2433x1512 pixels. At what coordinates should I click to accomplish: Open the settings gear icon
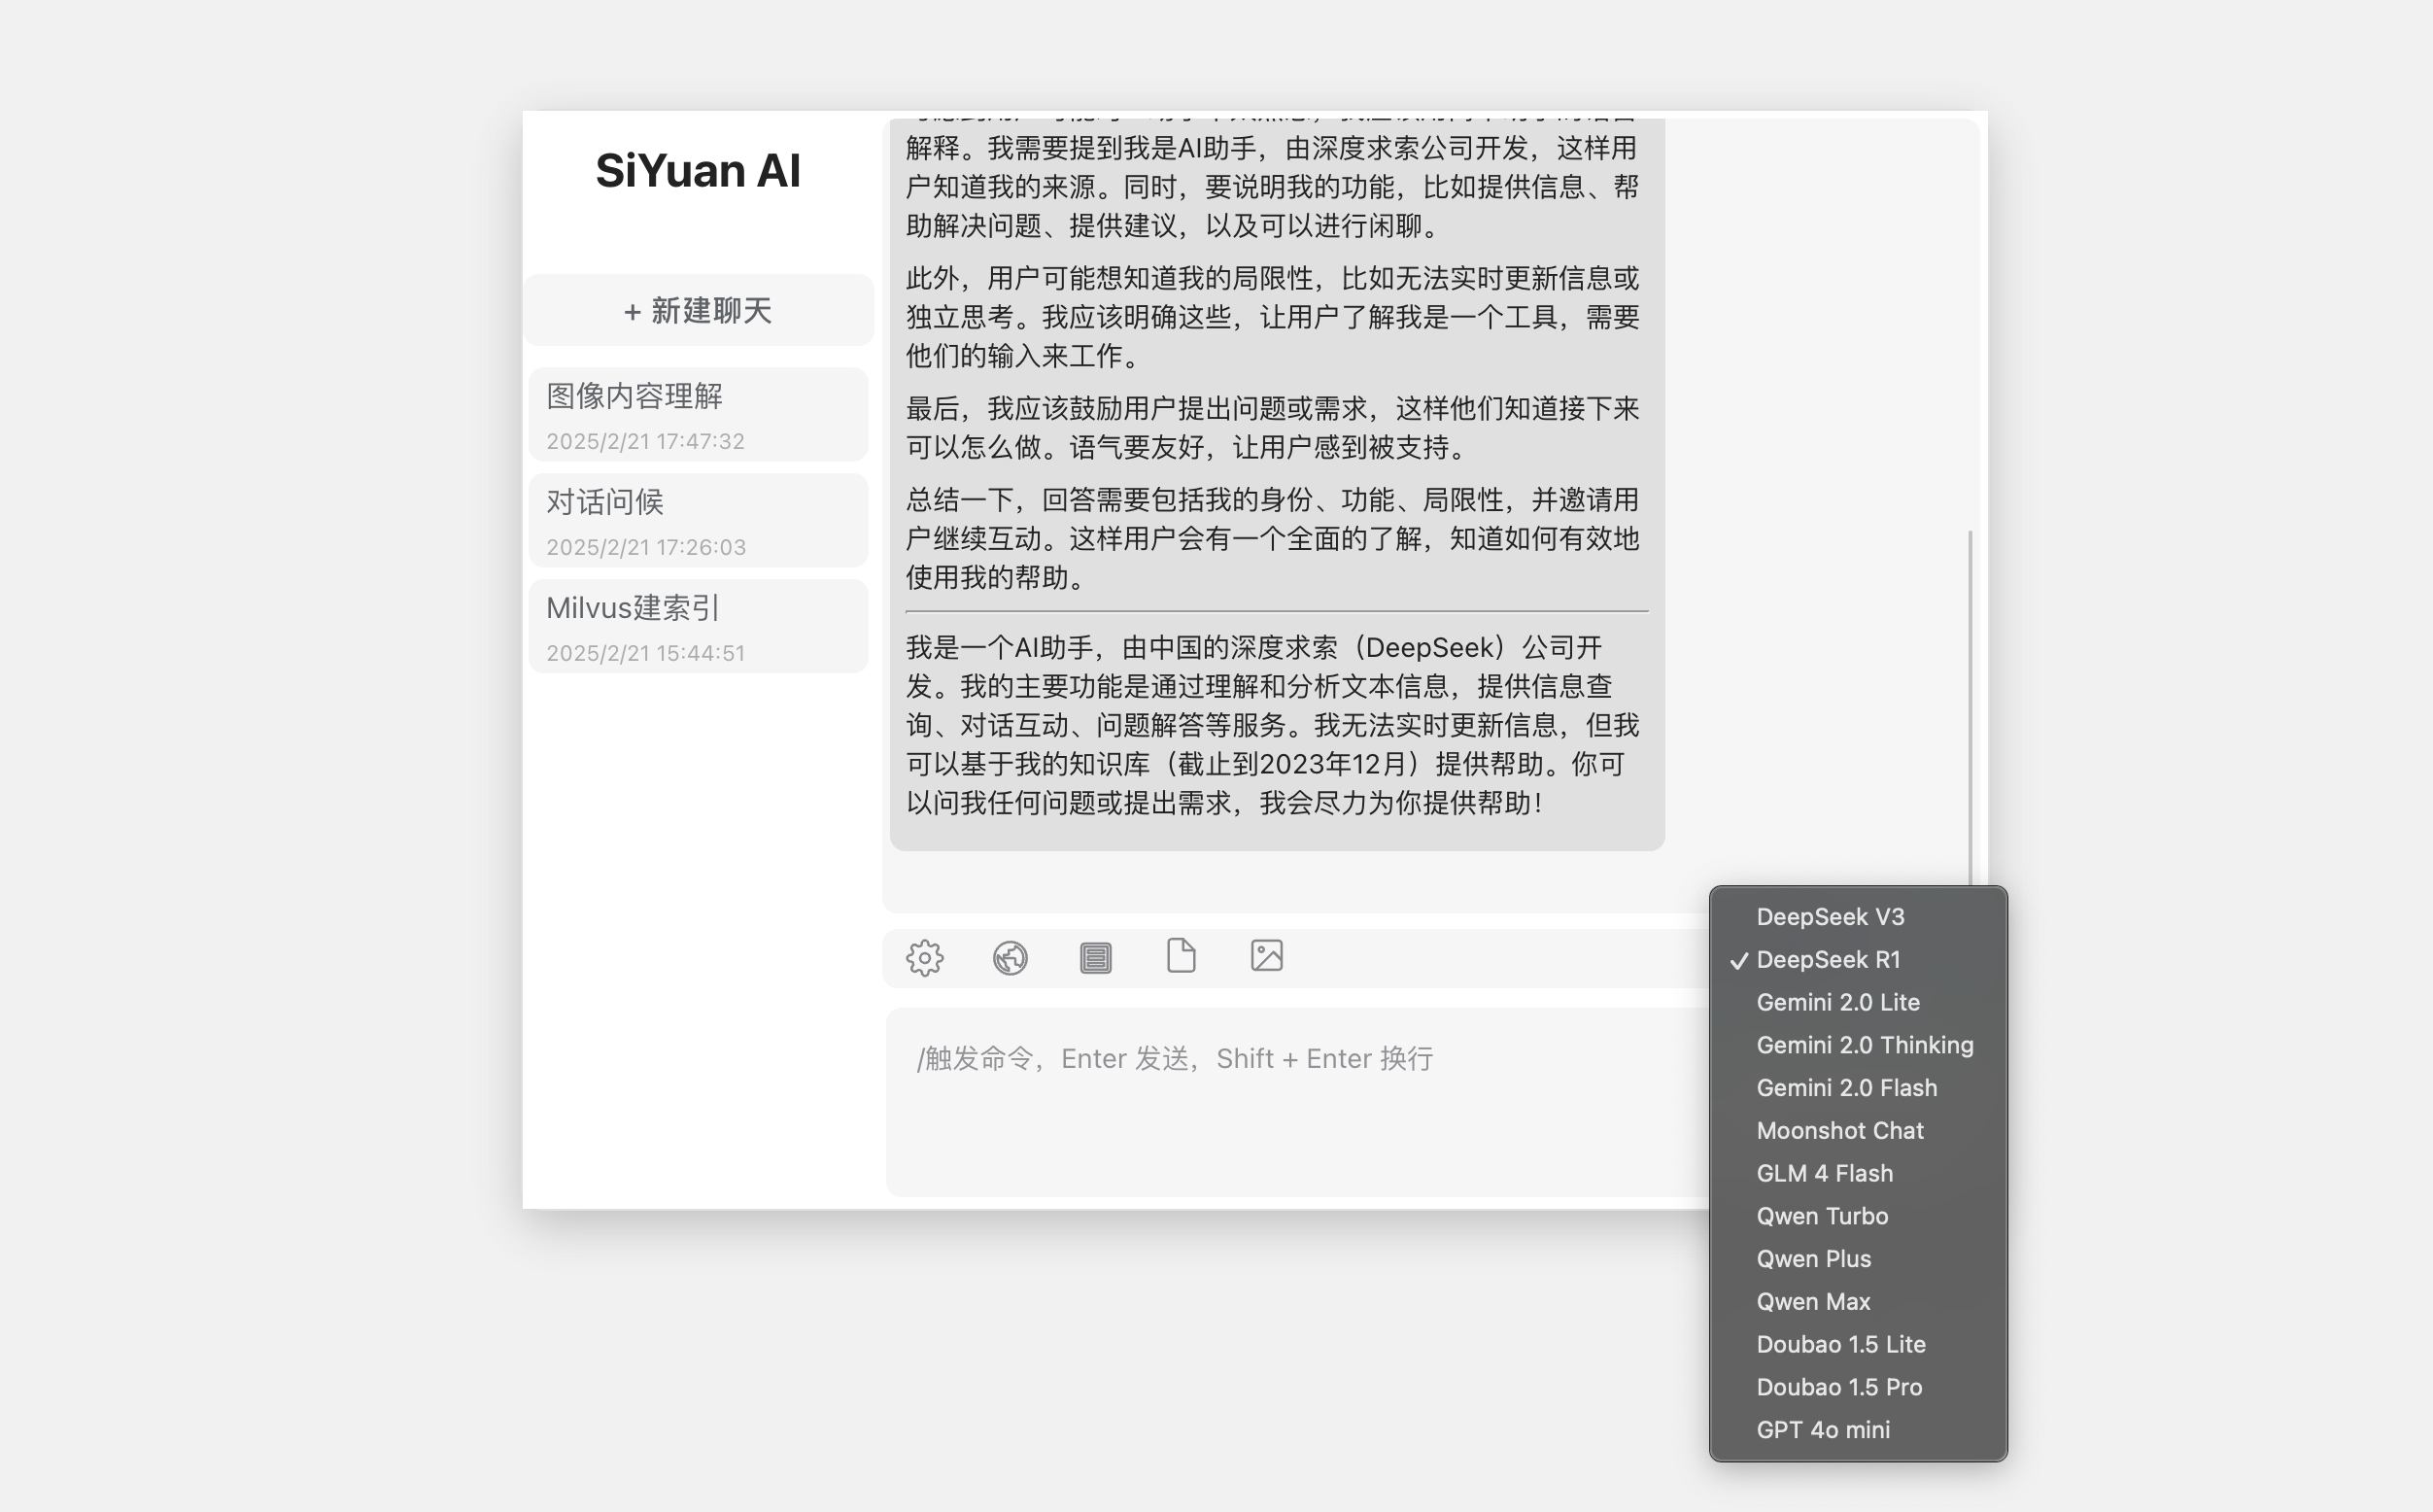pyautogui.click(x=925, y=957)
